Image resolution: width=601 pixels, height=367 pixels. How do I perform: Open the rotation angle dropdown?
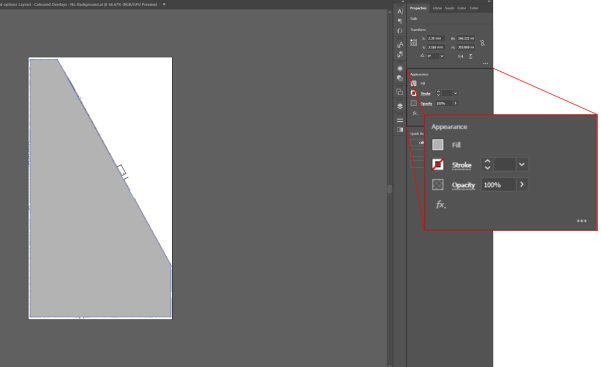click(x=442, y=56)
